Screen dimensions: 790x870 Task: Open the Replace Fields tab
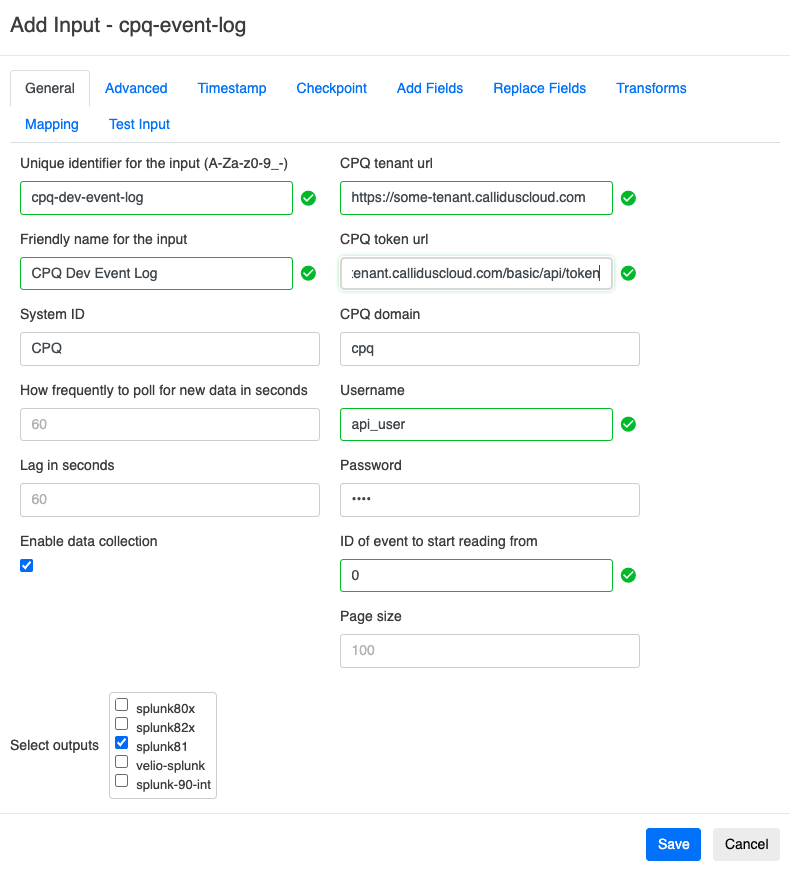click(539, 88)
